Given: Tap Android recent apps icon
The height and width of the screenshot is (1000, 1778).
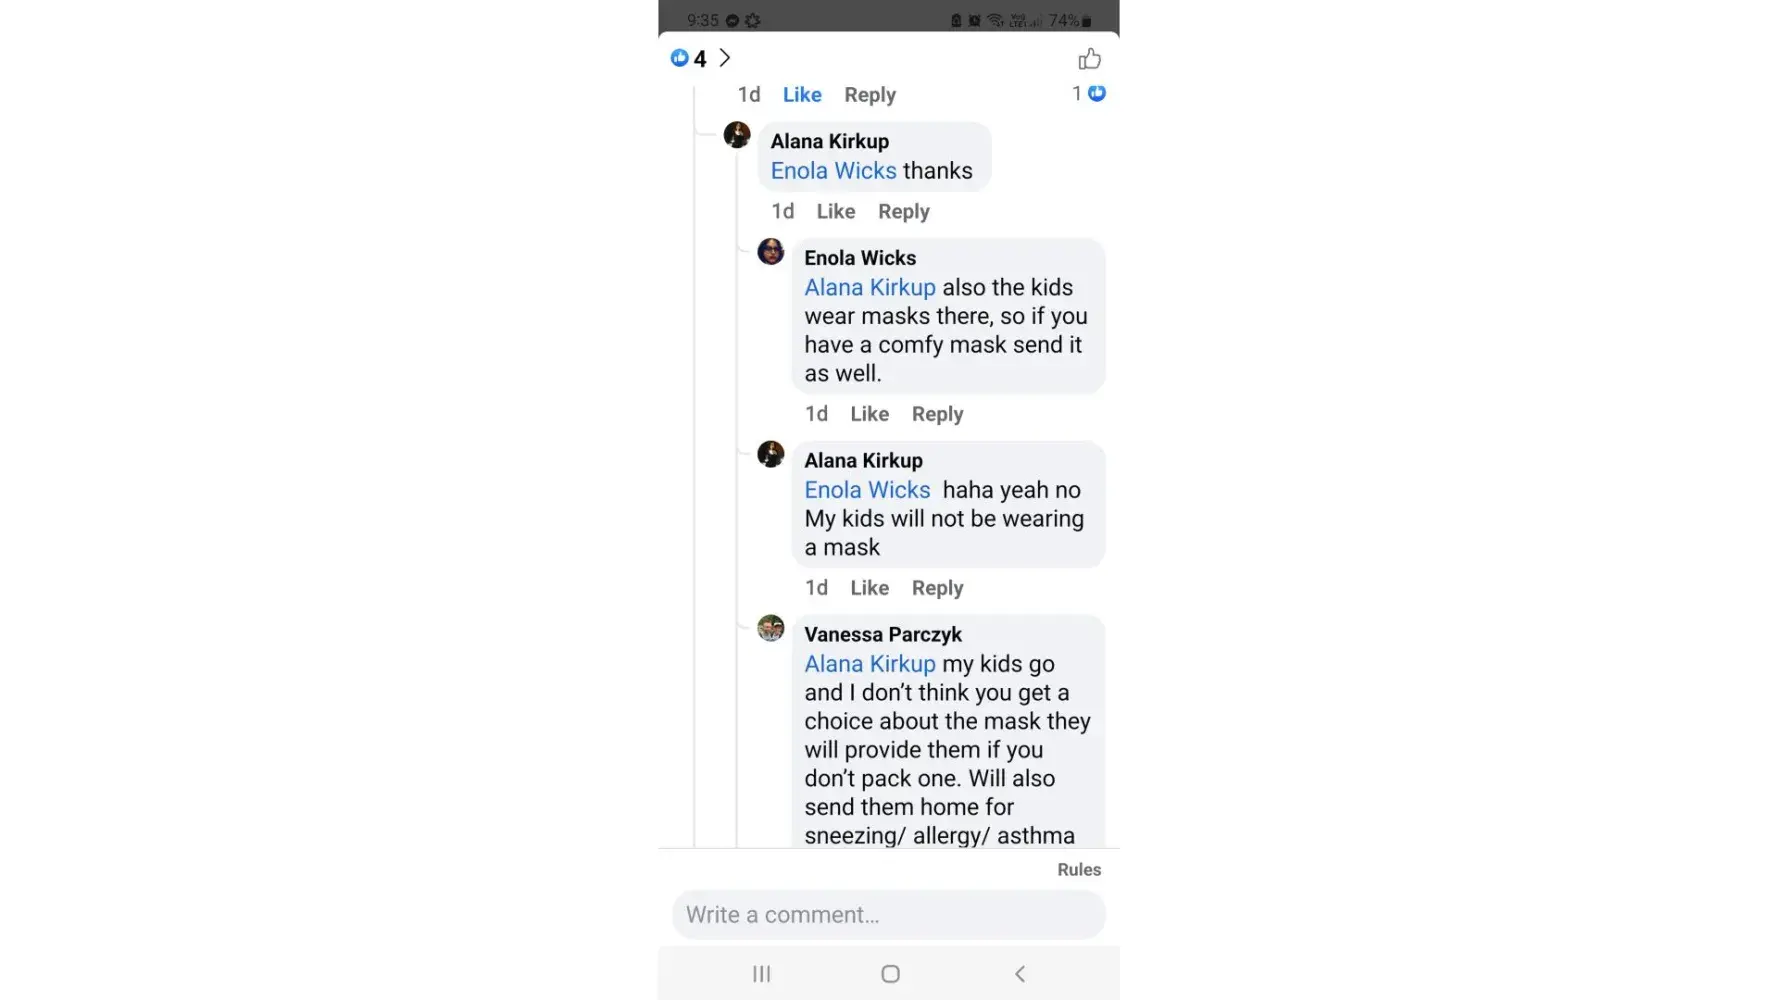Looking at the screenshot, I should 762,974.
